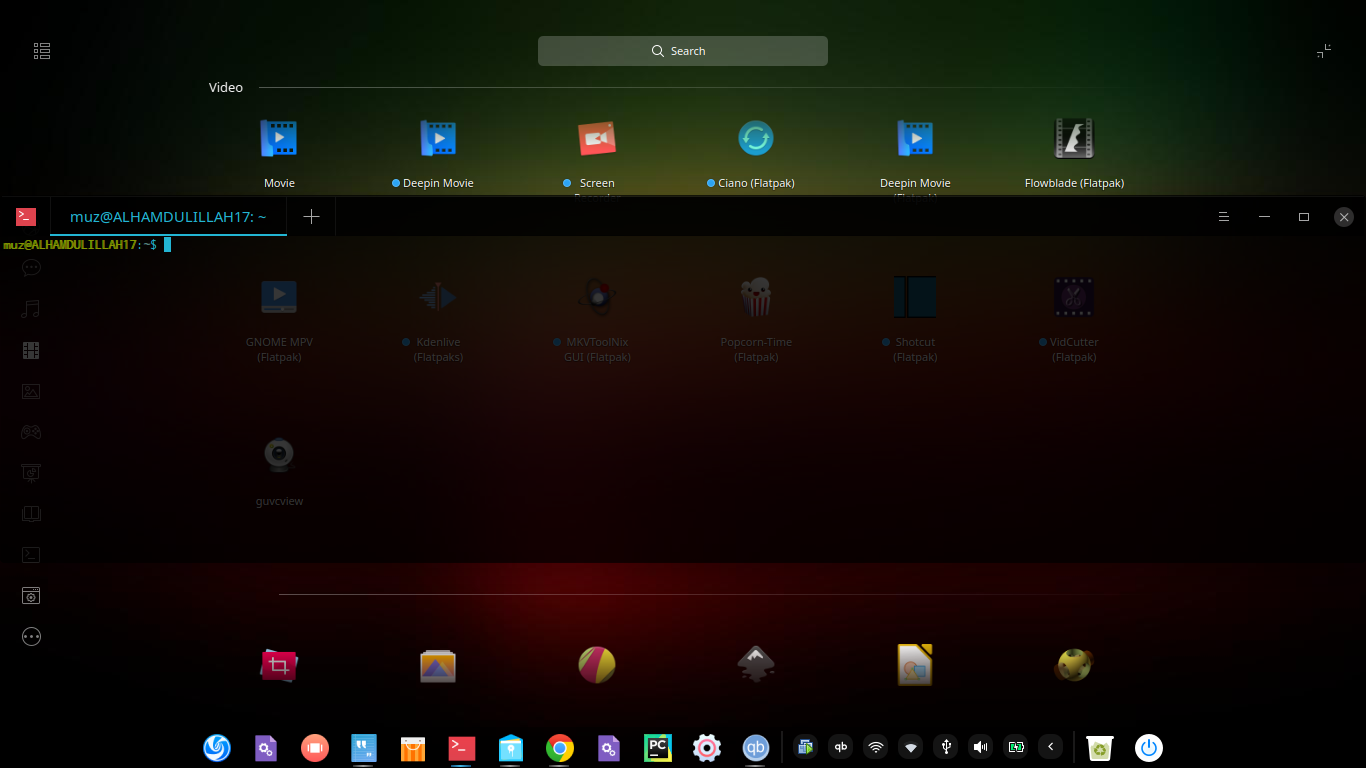Expand hidden tray icons with the chevron
Screen dimensions: 1366x768
pos(1050,747)
